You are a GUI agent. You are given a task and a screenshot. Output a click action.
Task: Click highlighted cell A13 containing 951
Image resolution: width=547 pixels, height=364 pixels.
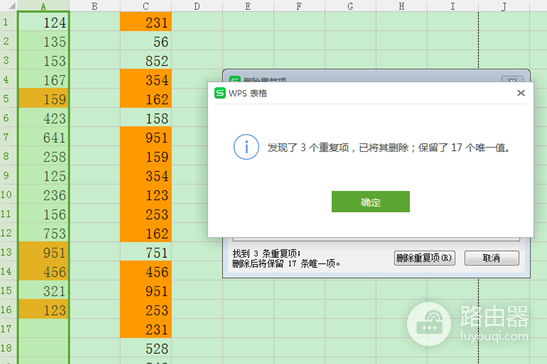(44, 252)
